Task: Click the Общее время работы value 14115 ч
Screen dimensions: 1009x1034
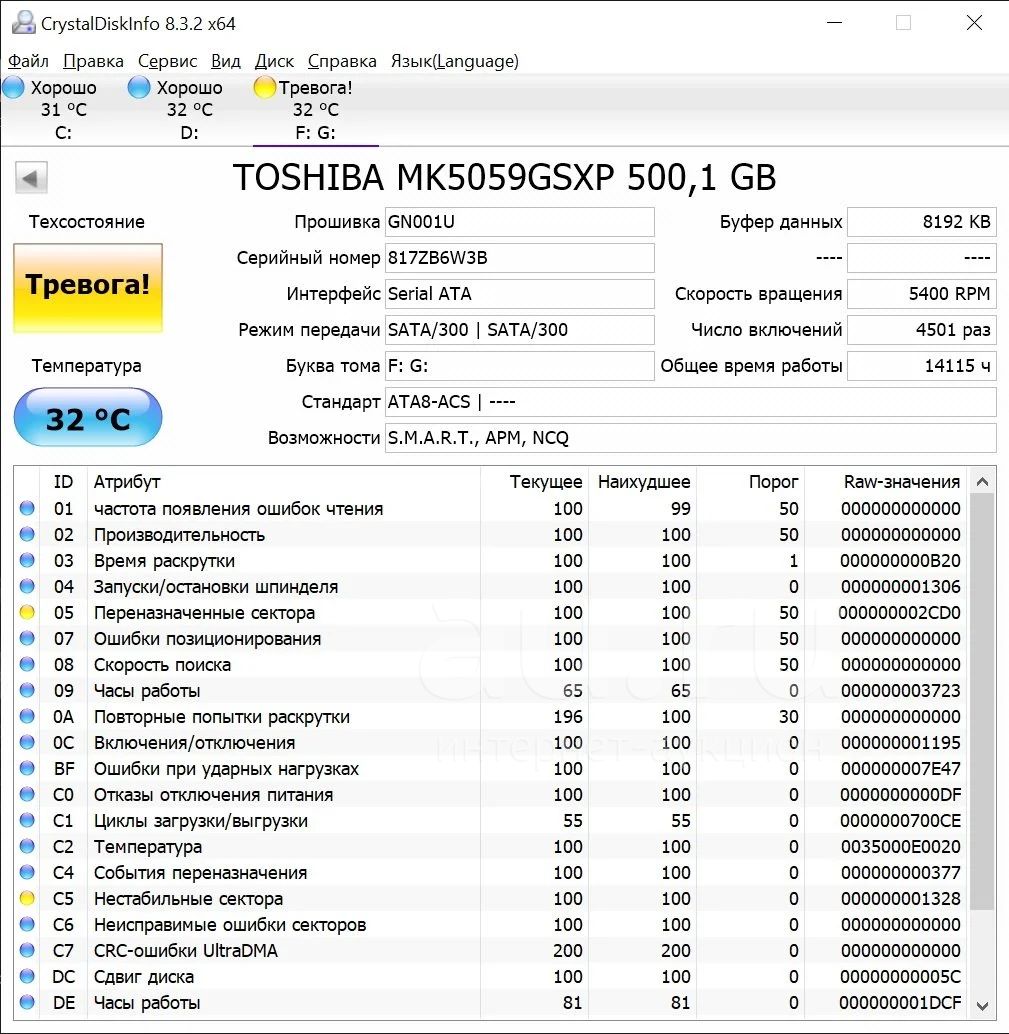Action: [921, 365]
